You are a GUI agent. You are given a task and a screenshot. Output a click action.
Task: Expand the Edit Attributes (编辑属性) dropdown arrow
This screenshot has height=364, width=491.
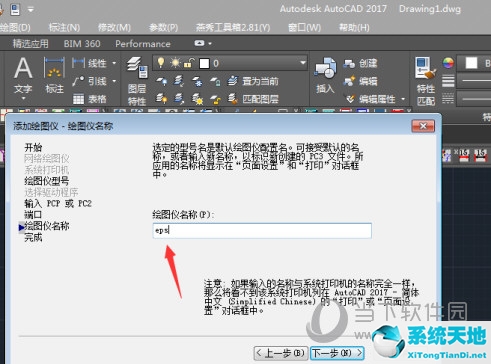pyautogui.click(x=403, y=99)
